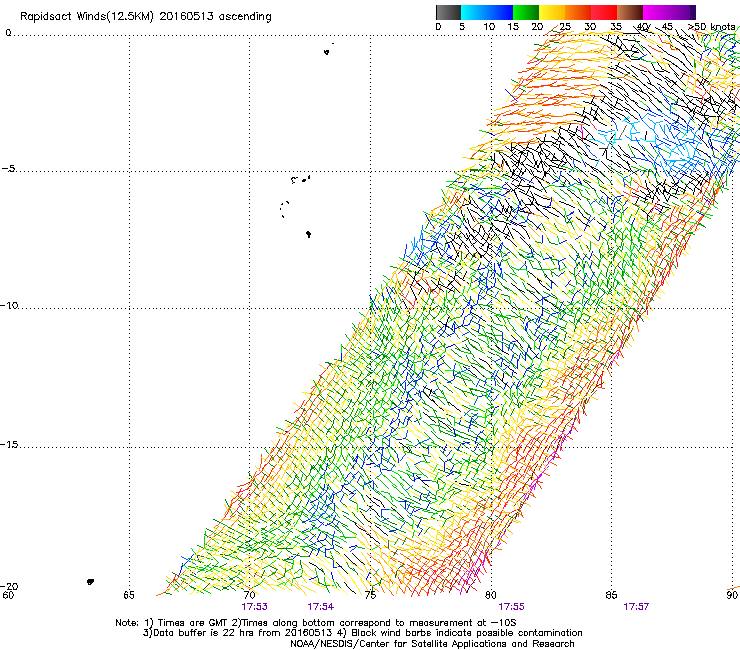Click the '30' label under the color bar
Screen dimensions: 740x650
(x=590, y=27)
